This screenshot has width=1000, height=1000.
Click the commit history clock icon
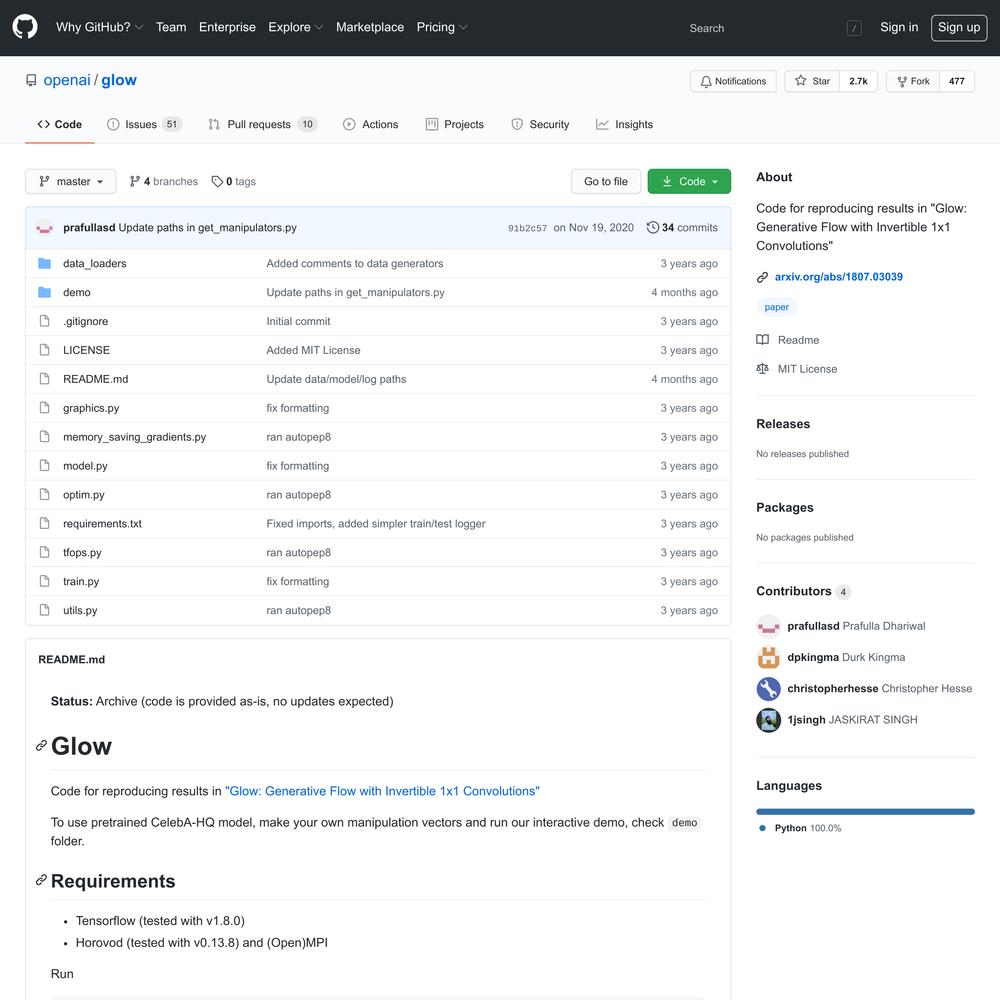(x=652, y=227)
